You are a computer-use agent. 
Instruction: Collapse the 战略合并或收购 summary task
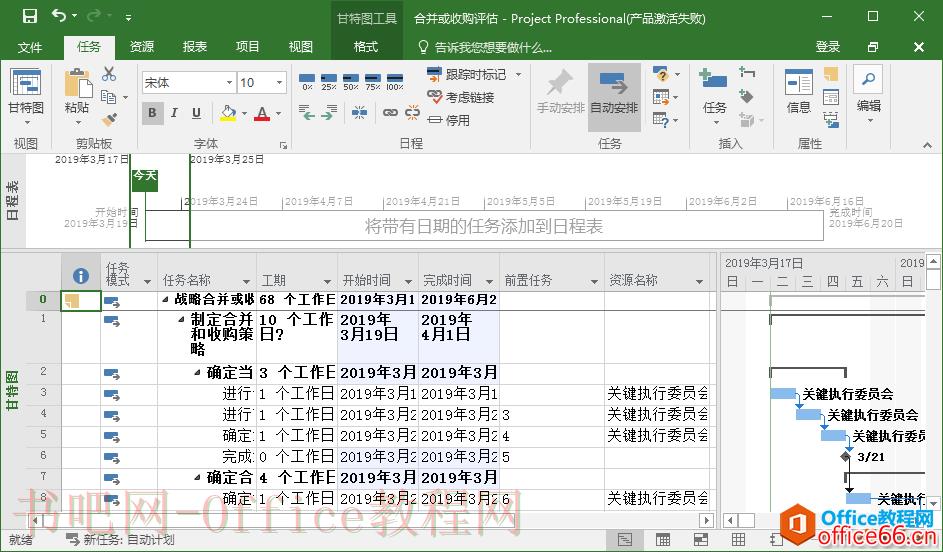pyautogui.click(x=165, y=299)
